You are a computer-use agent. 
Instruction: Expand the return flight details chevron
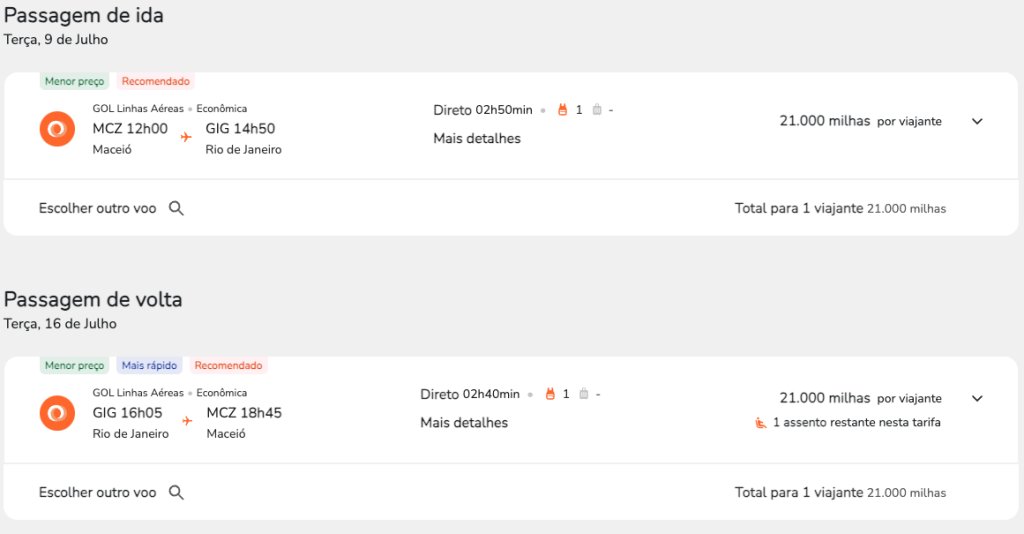pyautogui.click(x=977, y=398)
